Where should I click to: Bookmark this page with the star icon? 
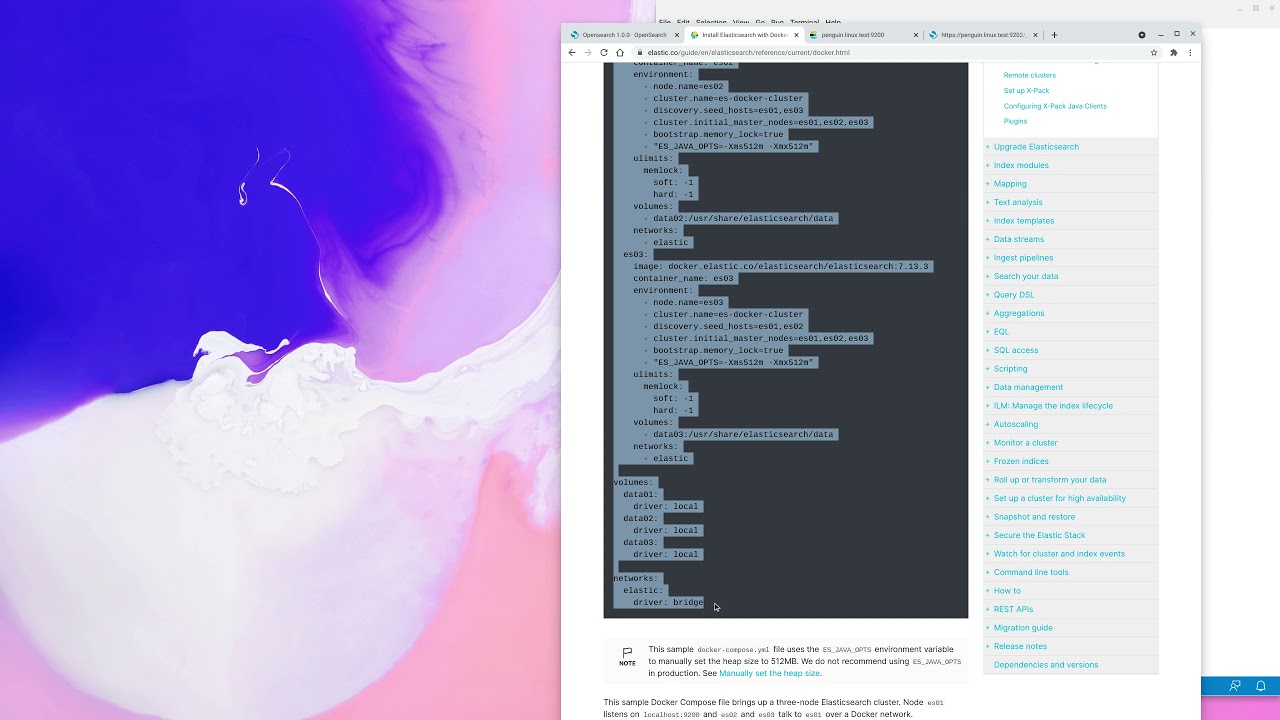1154,52
